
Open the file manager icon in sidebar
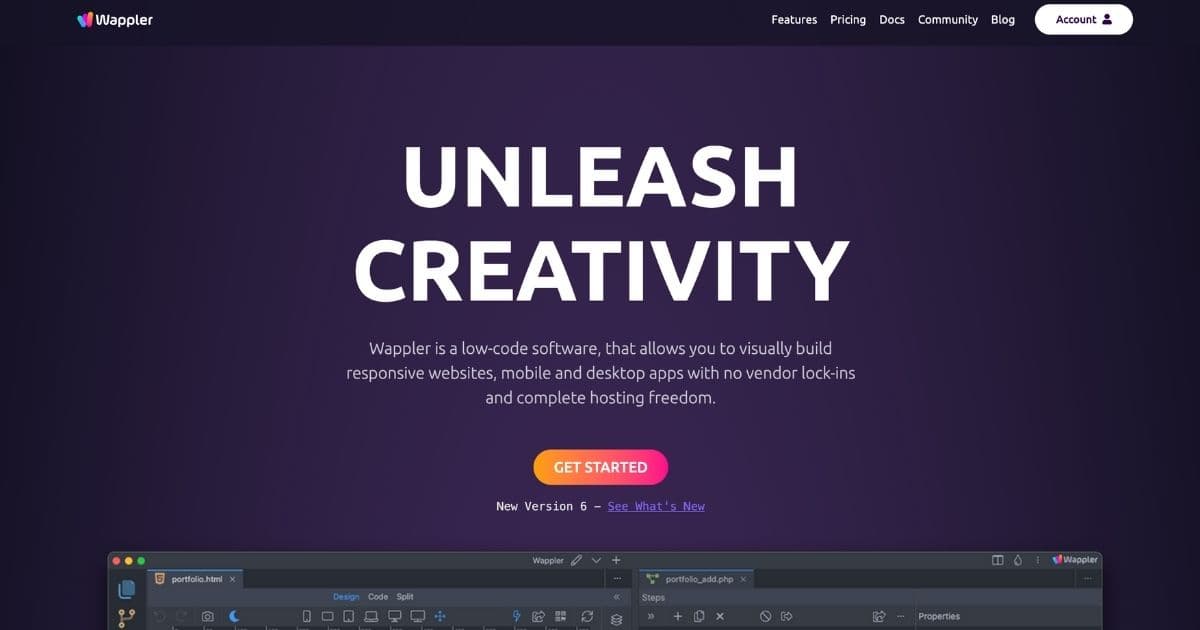[x=127, y=589]
